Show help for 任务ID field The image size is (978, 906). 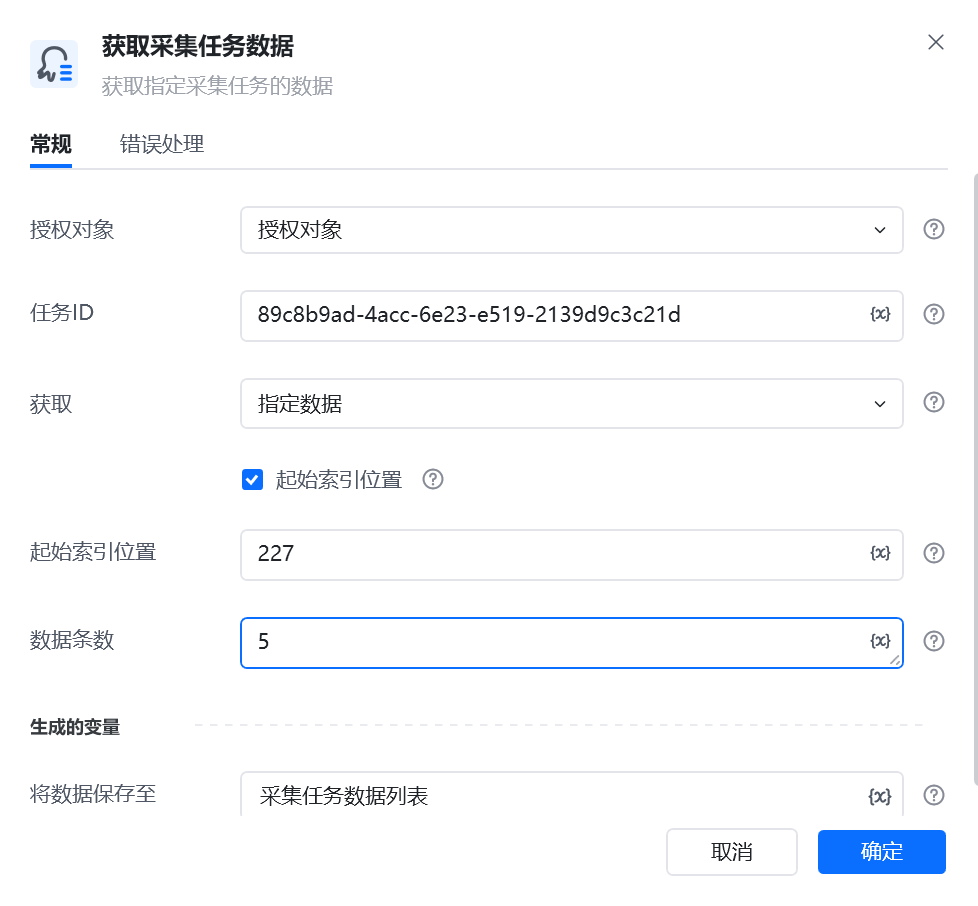[933, 314]
